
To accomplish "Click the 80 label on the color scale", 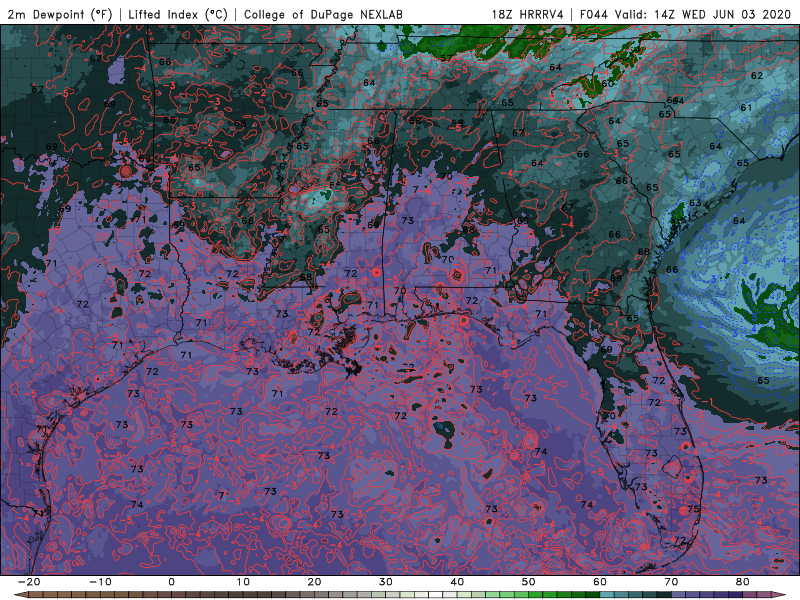I will click(743, 582).
